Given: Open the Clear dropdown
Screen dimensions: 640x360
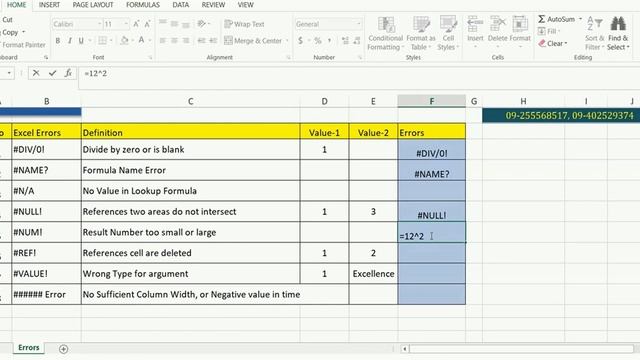Looking at the screenshot, I should [553, 43].
